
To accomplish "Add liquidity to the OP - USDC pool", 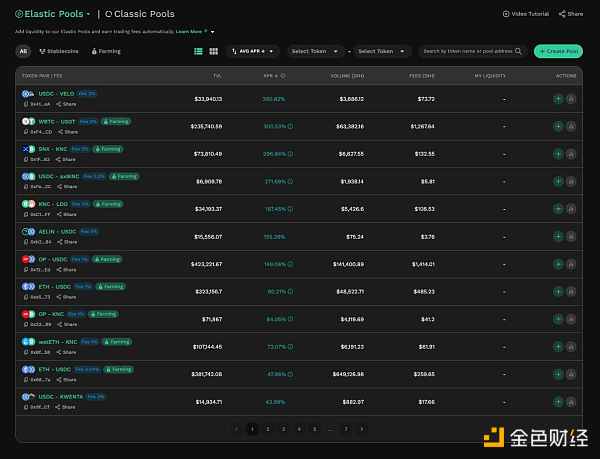I will (x=558, y=264).
